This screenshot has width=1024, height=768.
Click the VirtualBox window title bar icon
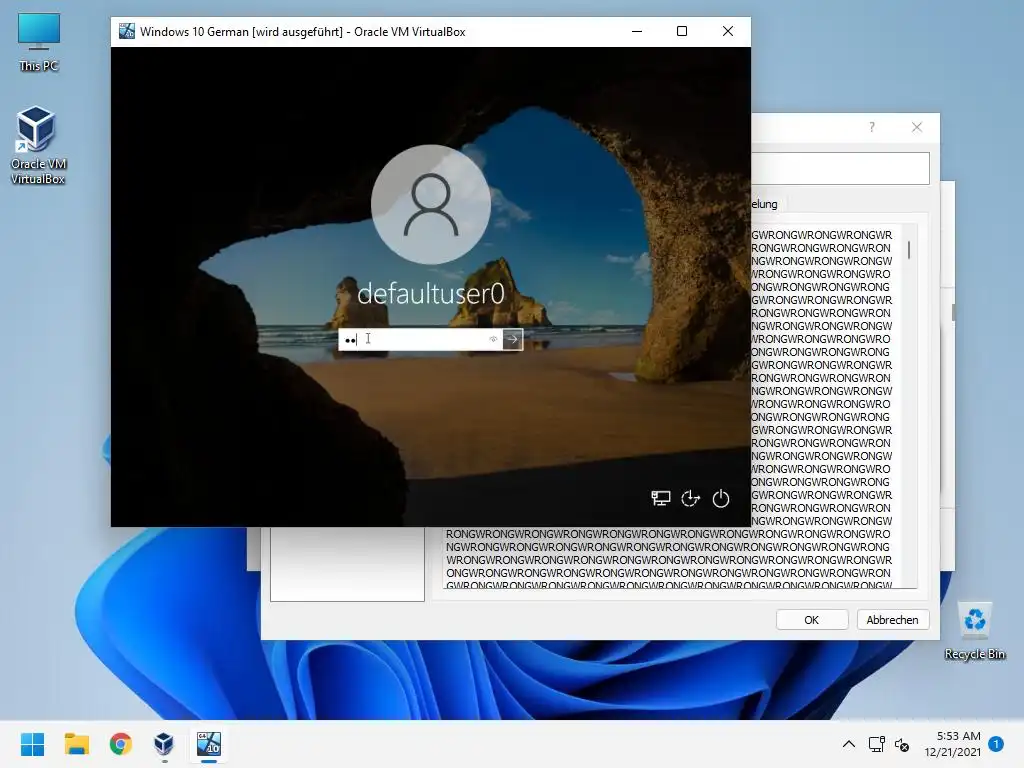[127, 31]
